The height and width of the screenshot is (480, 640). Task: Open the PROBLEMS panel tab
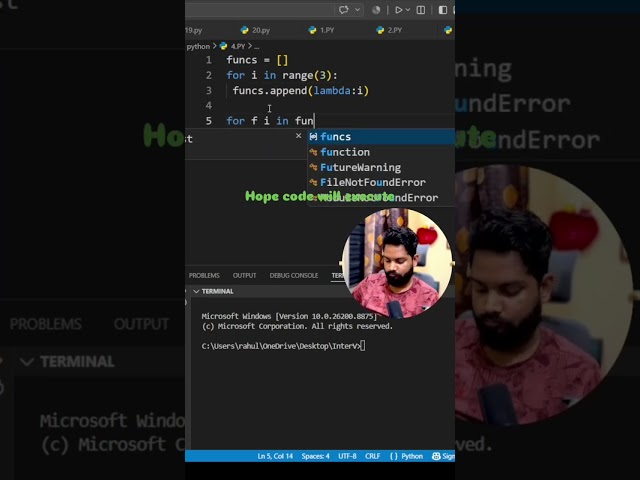[x=204, y=276]
